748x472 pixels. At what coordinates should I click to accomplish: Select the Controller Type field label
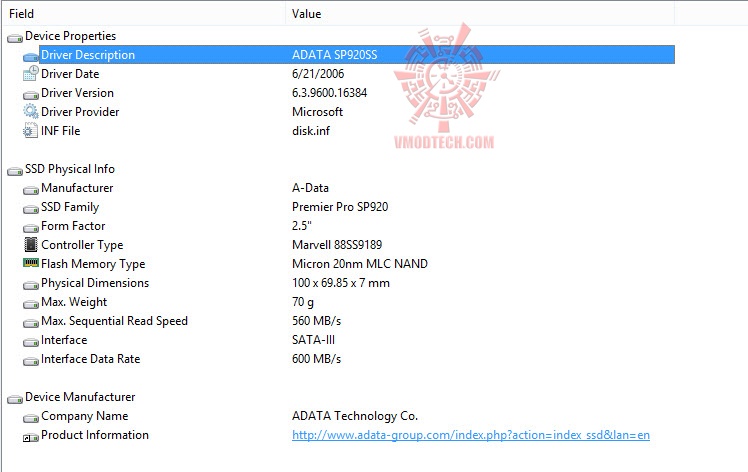[x=82, y=245]
